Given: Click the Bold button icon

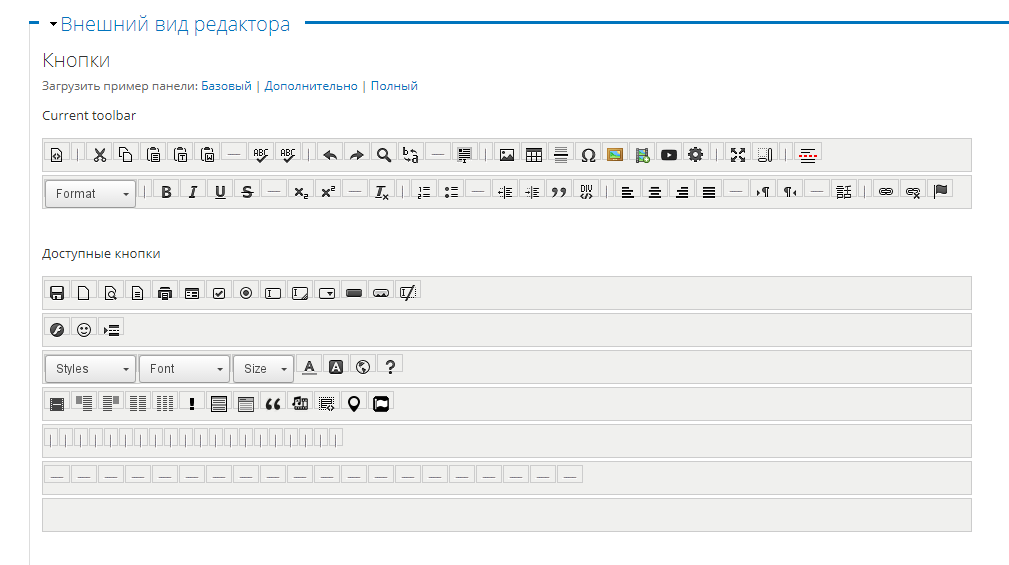Looking at the screenshot, I should tap(166, 192).
